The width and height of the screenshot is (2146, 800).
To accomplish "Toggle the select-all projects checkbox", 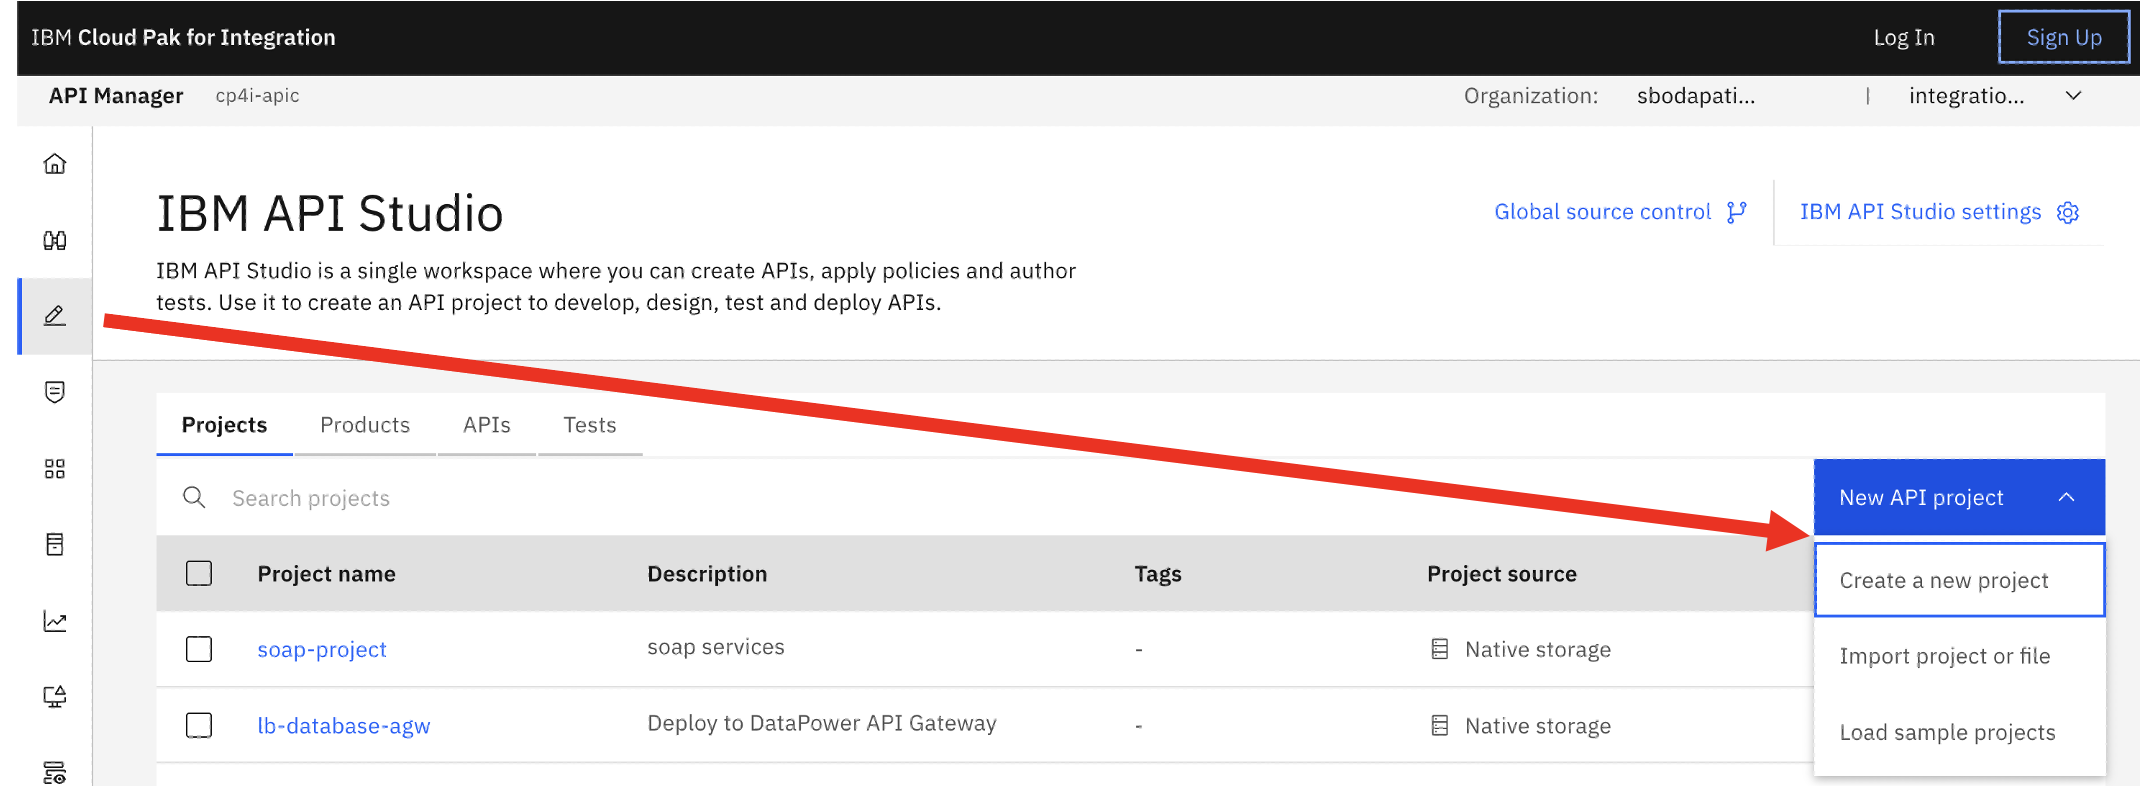I will coord(199,573).
